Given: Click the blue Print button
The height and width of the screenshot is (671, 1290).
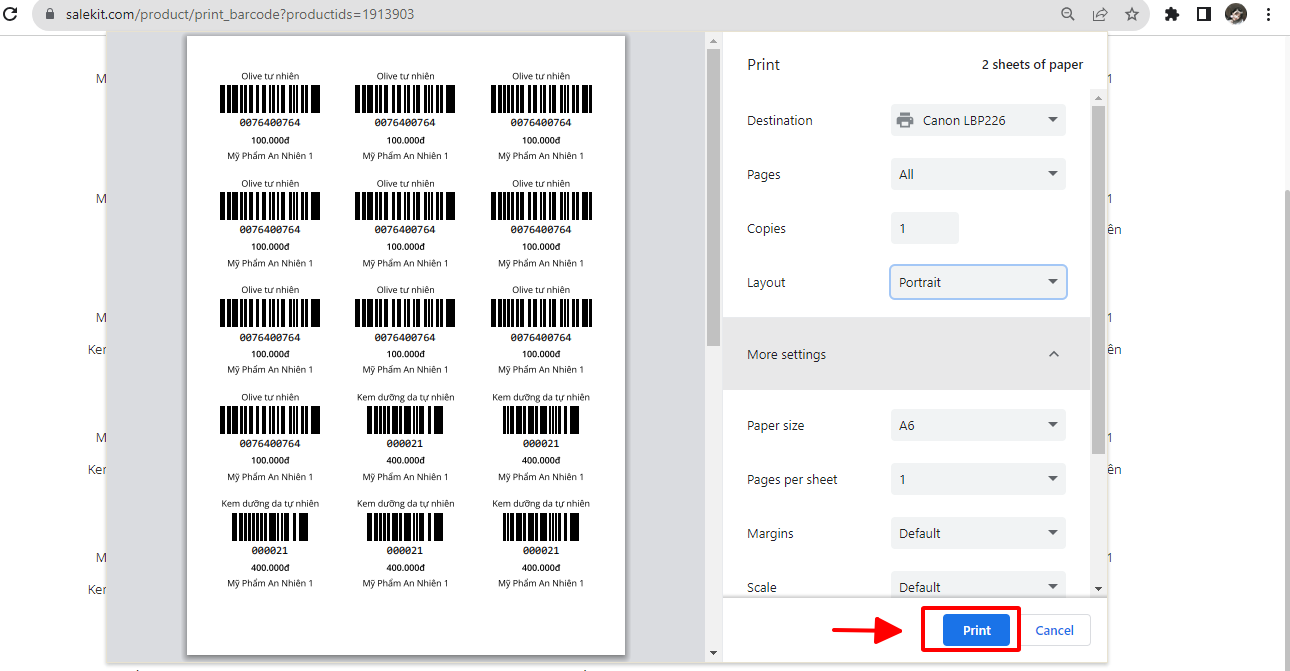Looking at the screenshot, I should [976, 630].
